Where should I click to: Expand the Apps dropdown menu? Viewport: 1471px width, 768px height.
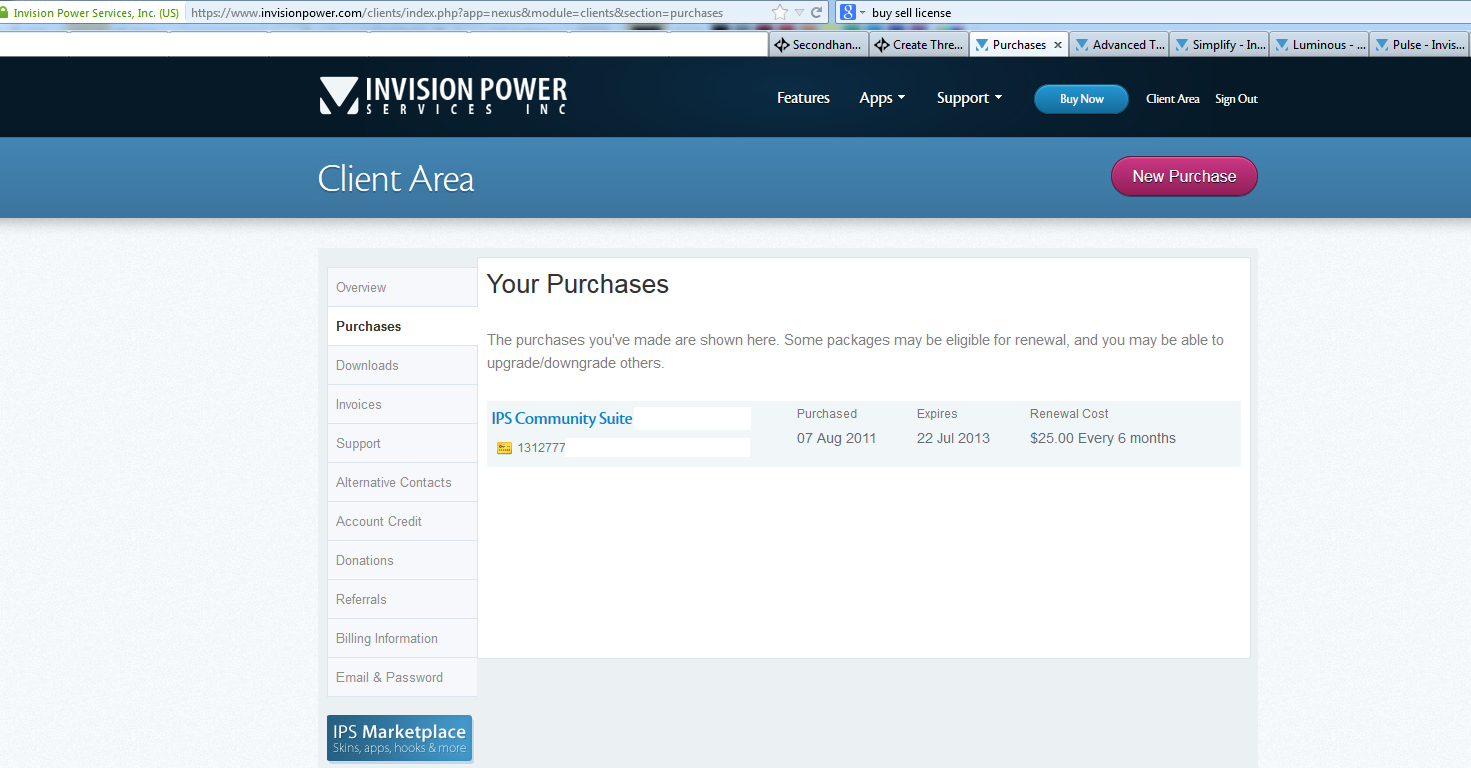882,98
